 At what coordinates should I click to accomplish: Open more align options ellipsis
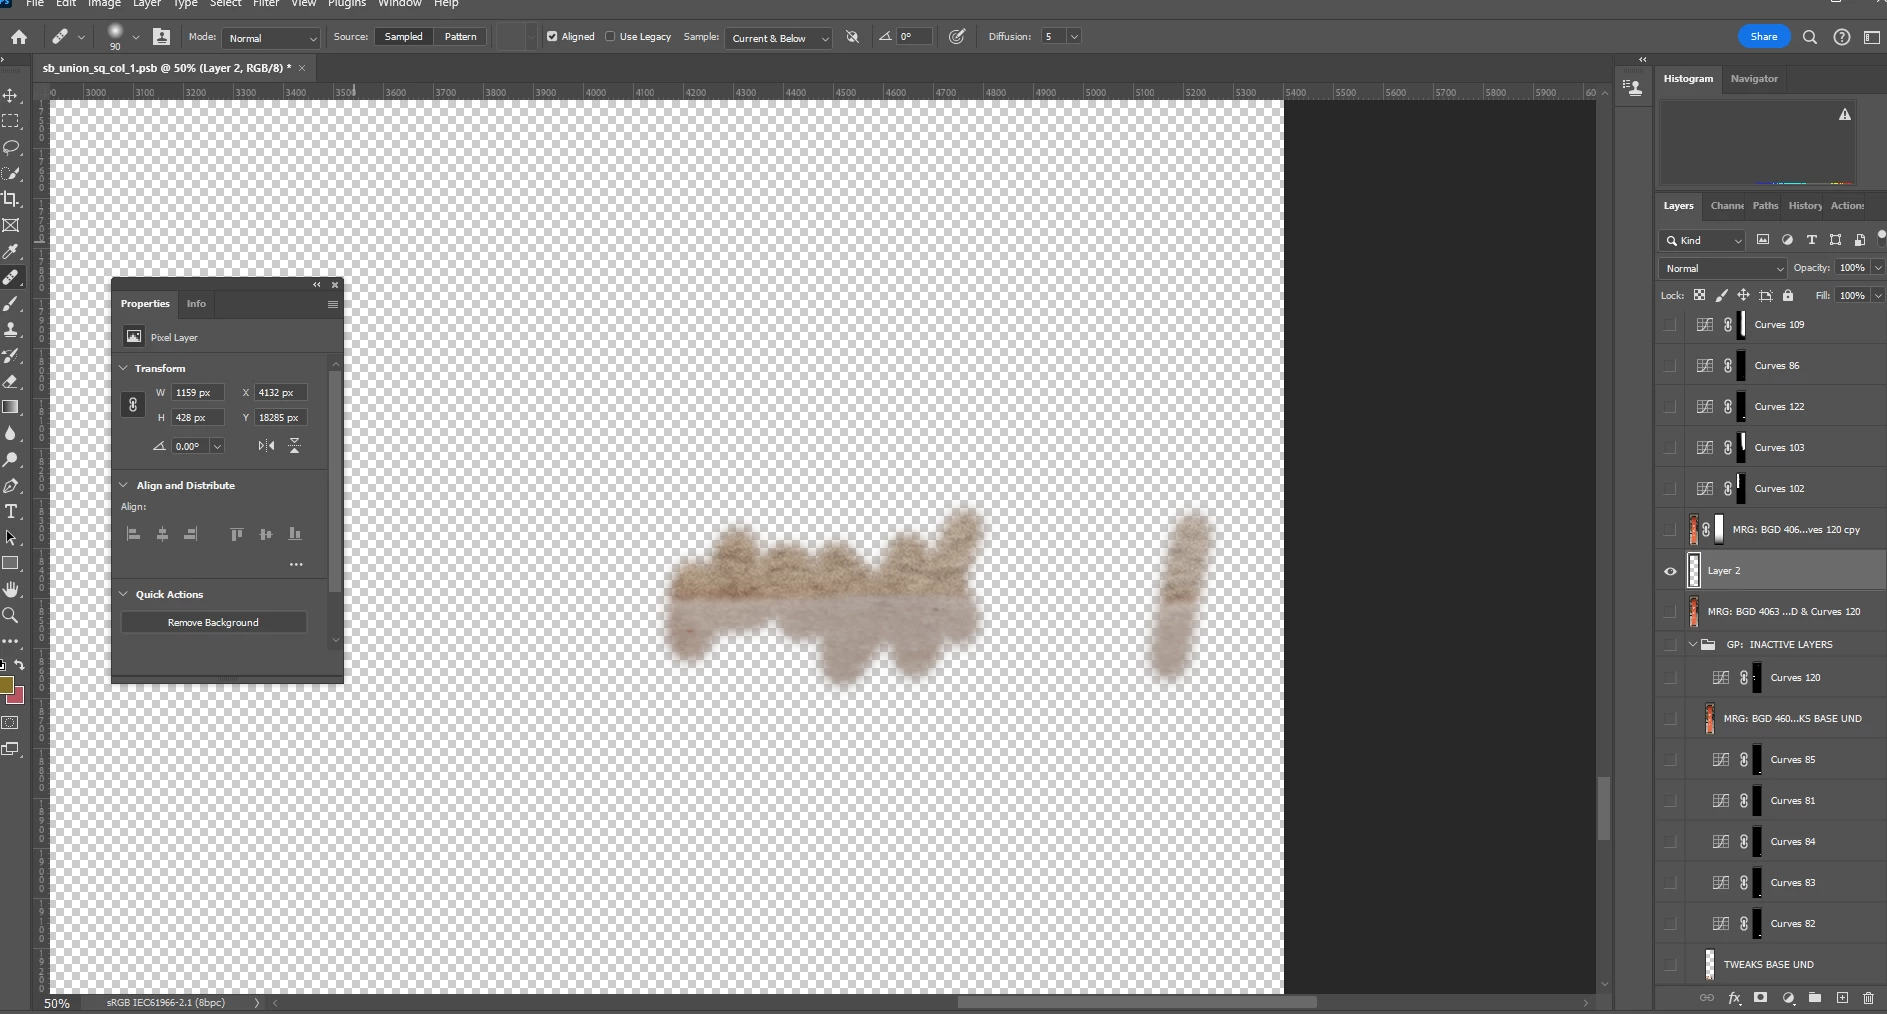(296, 565)
